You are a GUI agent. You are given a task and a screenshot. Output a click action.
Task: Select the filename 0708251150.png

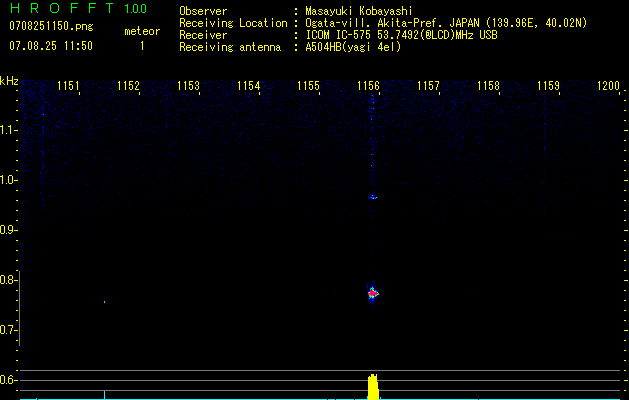[x=51, y=26]
